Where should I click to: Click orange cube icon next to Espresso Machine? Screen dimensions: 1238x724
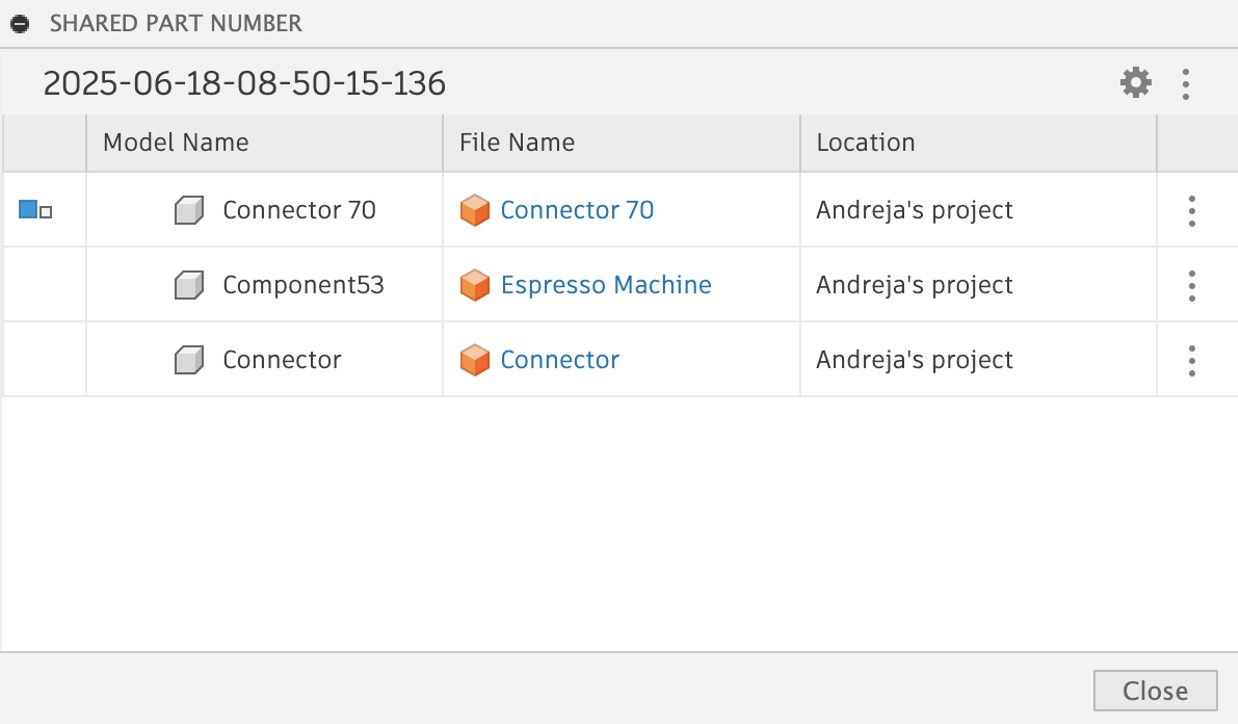click(474, 286)
